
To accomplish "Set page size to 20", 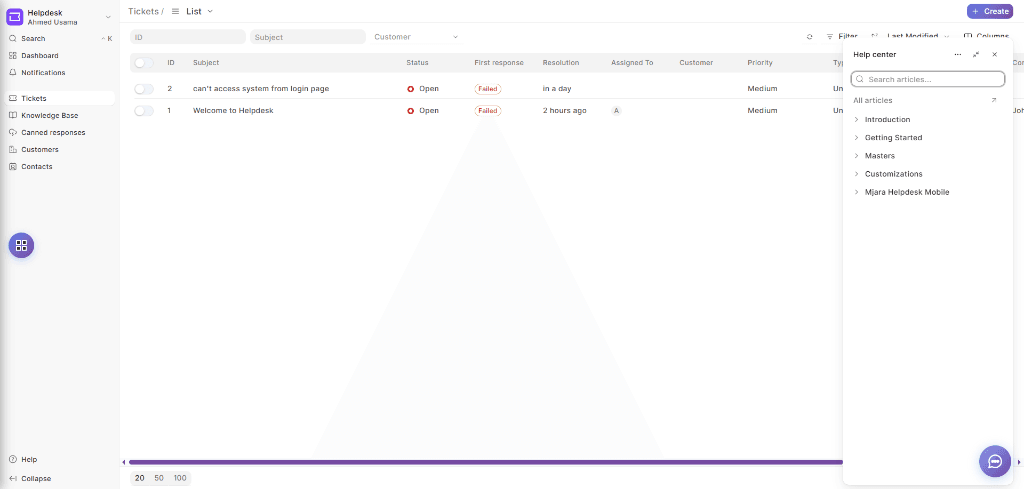I will pyautogui.click(x=140, y=479).
